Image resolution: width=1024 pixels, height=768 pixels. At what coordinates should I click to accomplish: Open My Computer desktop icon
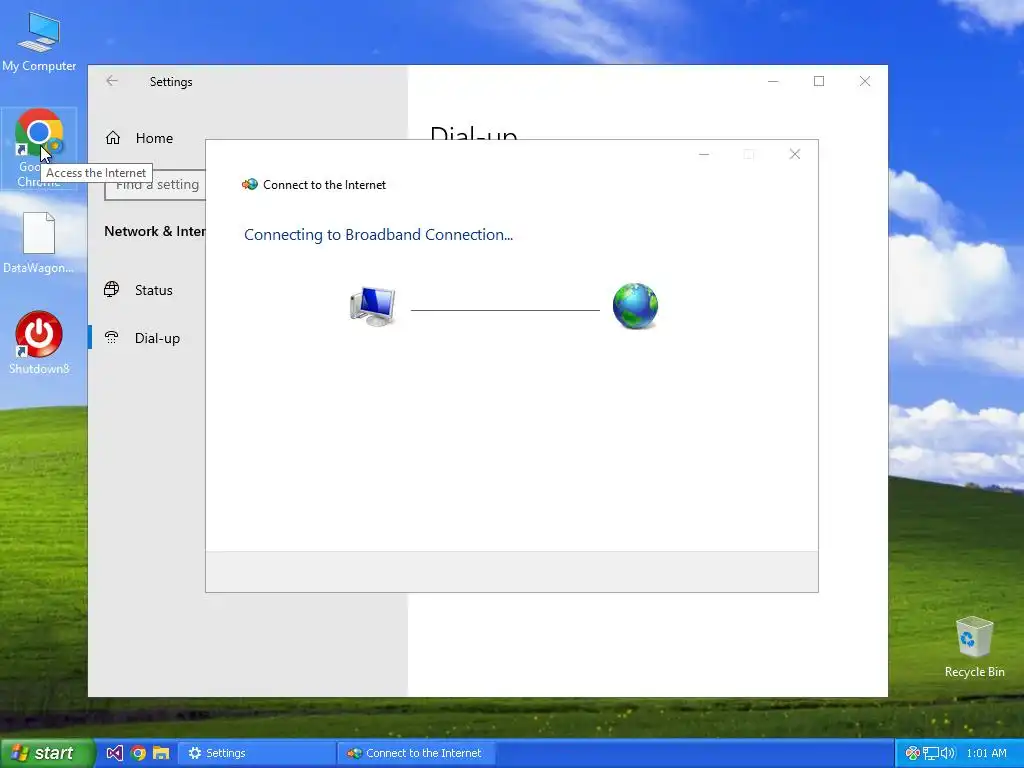39,42
